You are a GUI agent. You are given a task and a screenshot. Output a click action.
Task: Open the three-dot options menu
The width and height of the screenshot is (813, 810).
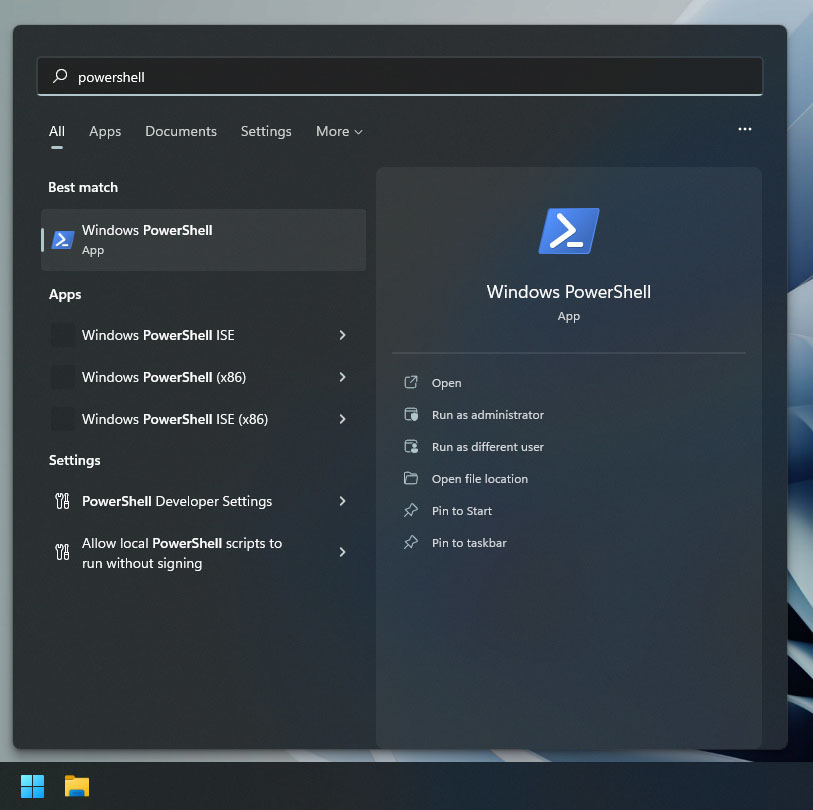[x=744, y=129]
